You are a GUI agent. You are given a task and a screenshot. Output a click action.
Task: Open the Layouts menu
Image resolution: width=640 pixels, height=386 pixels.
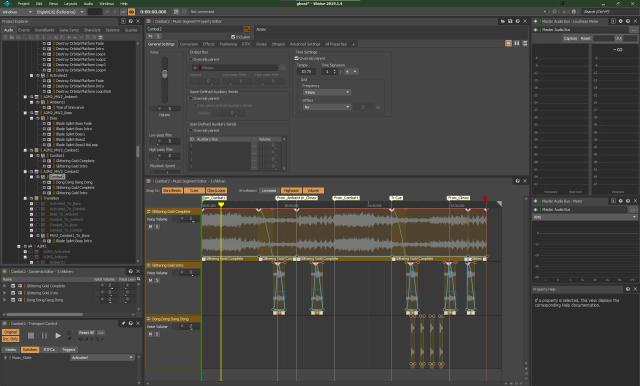tap(71, 4)
